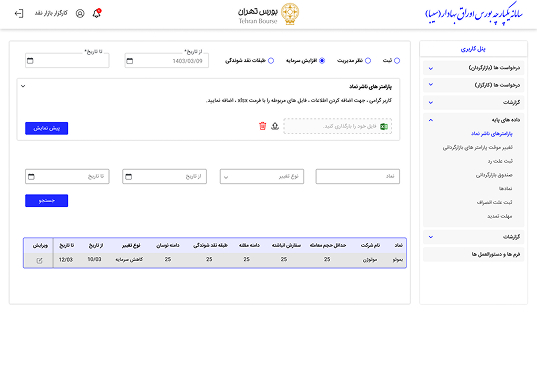The width and height of the screenshot is (537, 366).
Task: Click the سفارش انباشته column header
Action: (x=286, y=245)
